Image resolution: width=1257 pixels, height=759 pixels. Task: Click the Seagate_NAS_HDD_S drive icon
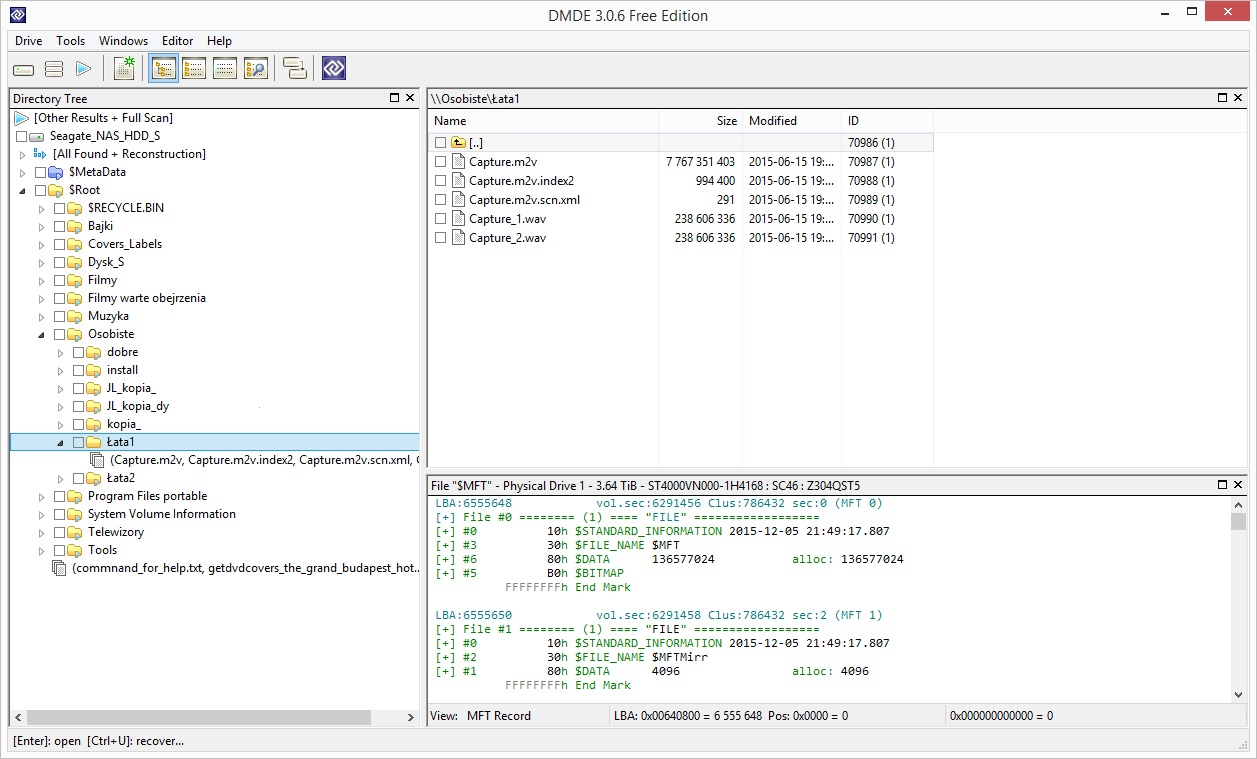pos(38,136)
